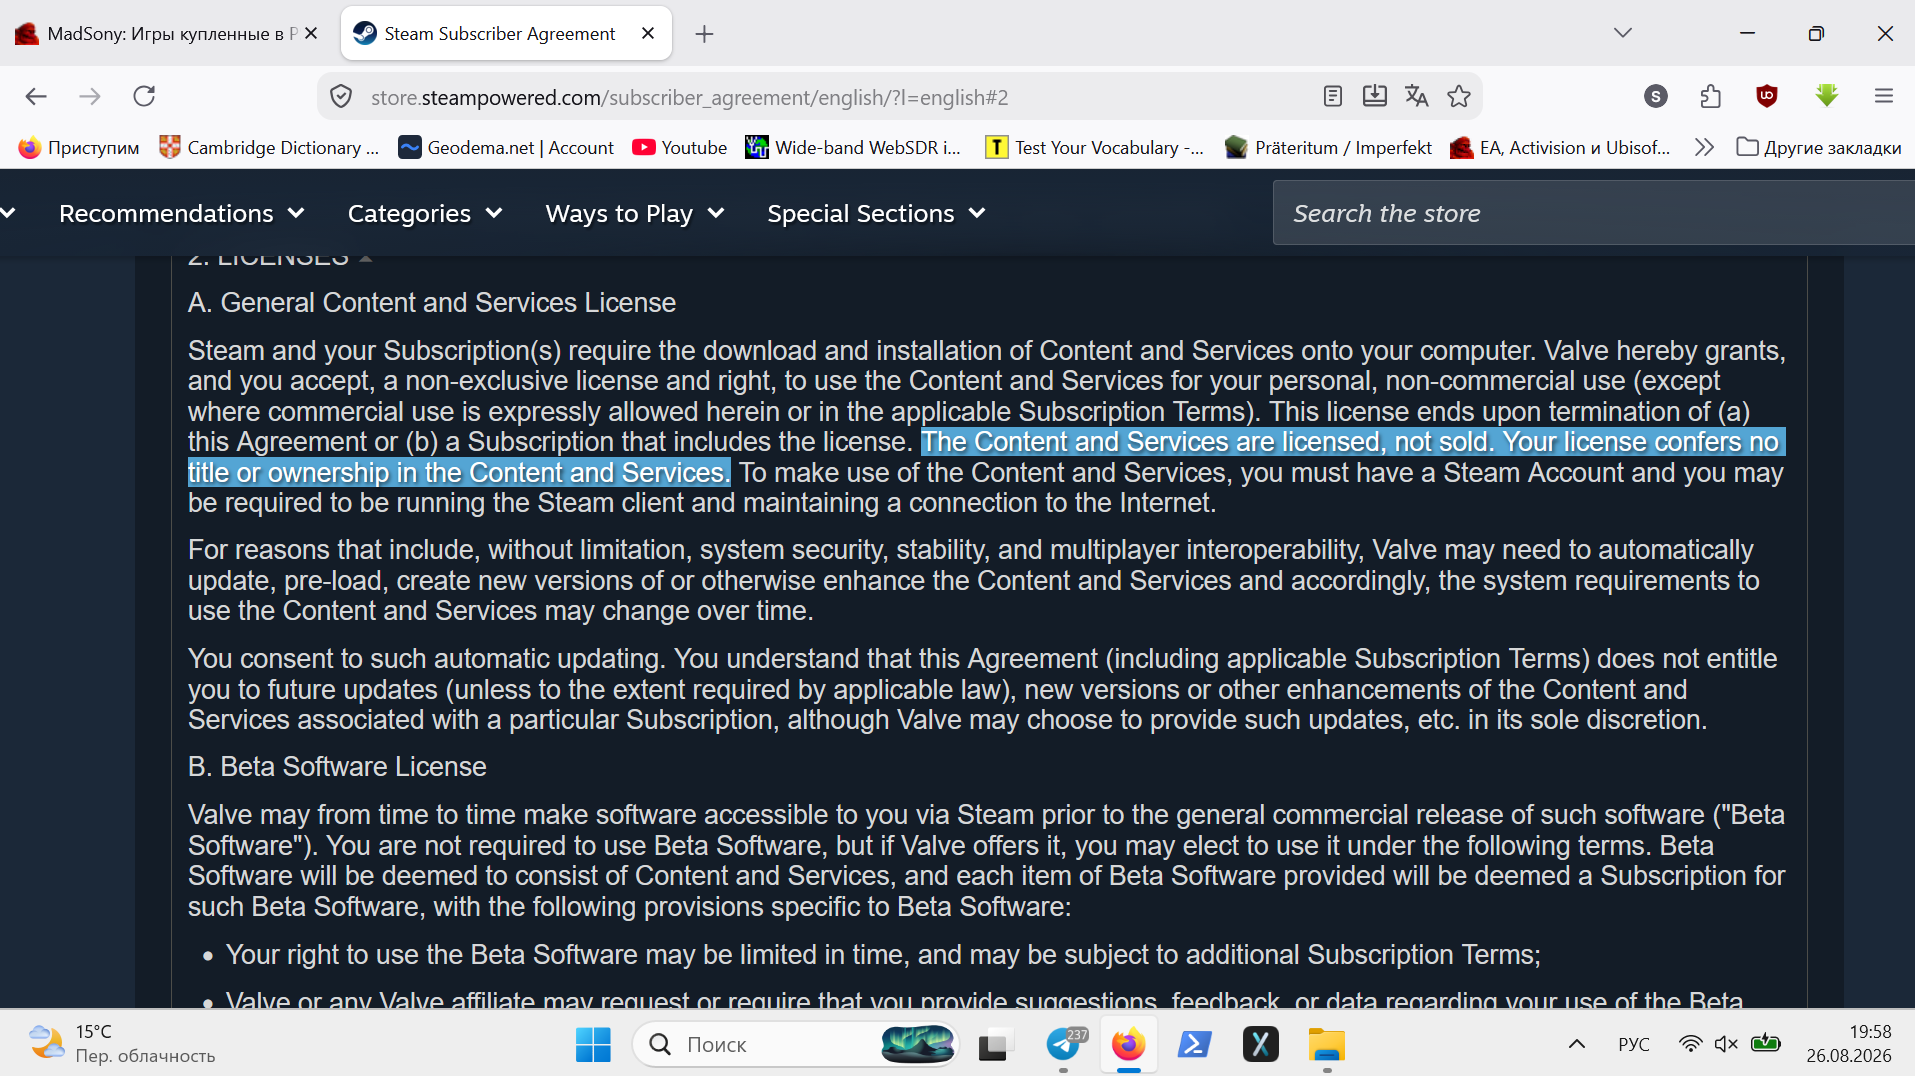
Task: Open the Windows Start menu
Action: (593, 1045)
